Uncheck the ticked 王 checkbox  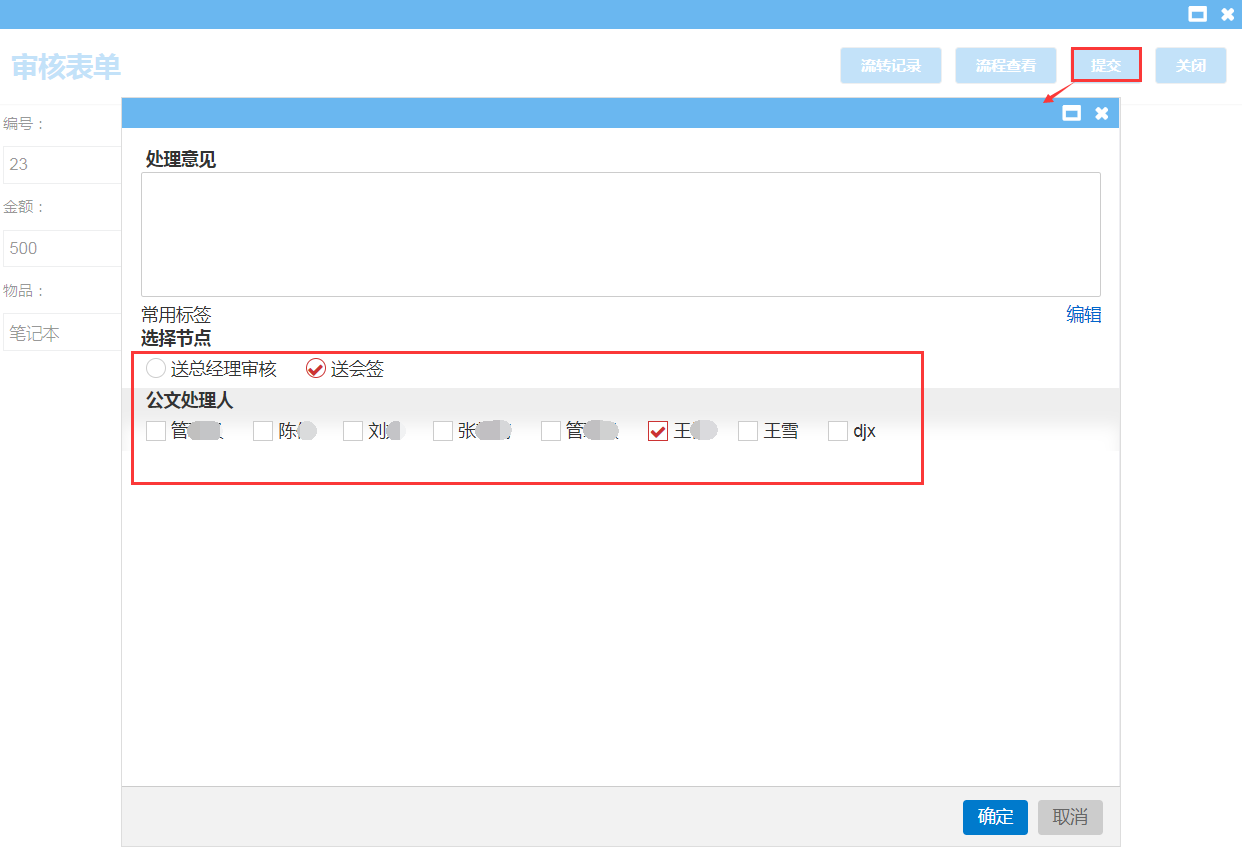click(x=658, y=431)
